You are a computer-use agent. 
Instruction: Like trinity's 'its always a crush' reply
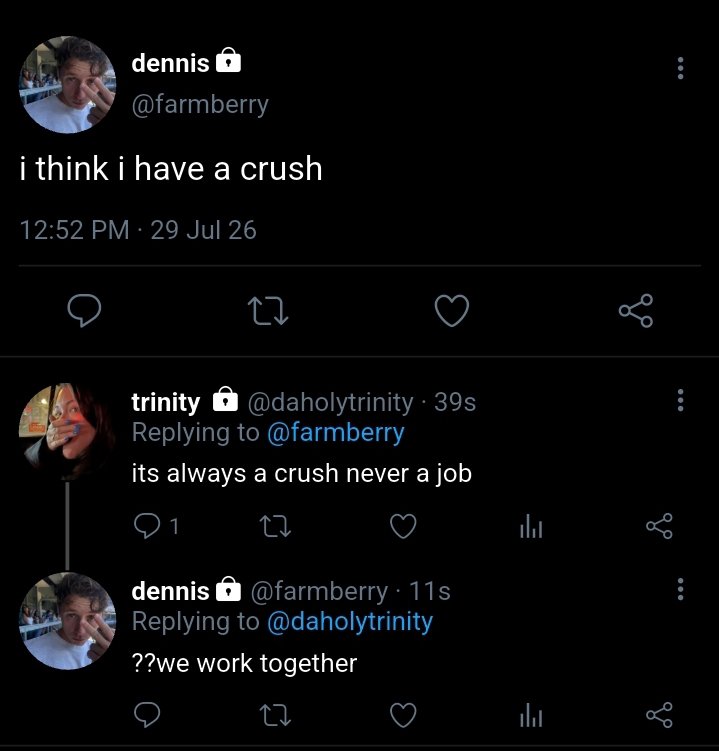403,526
